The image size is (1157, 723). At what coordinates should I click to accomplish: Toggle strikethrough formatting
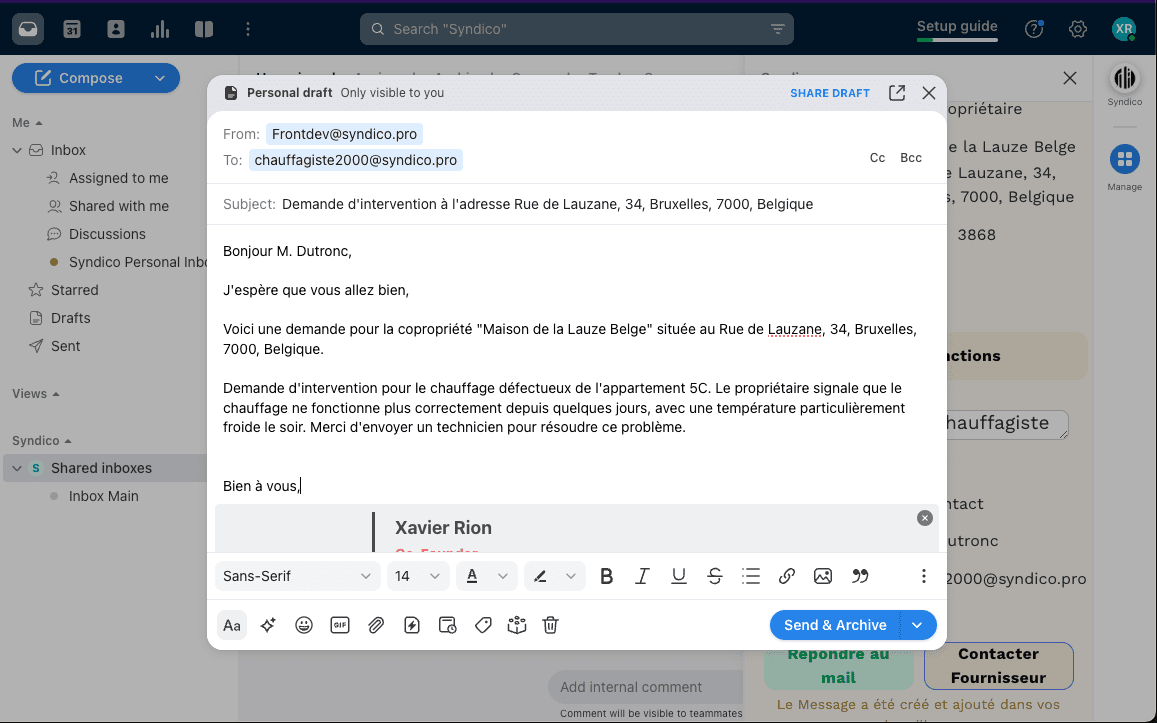click(714, 576)
